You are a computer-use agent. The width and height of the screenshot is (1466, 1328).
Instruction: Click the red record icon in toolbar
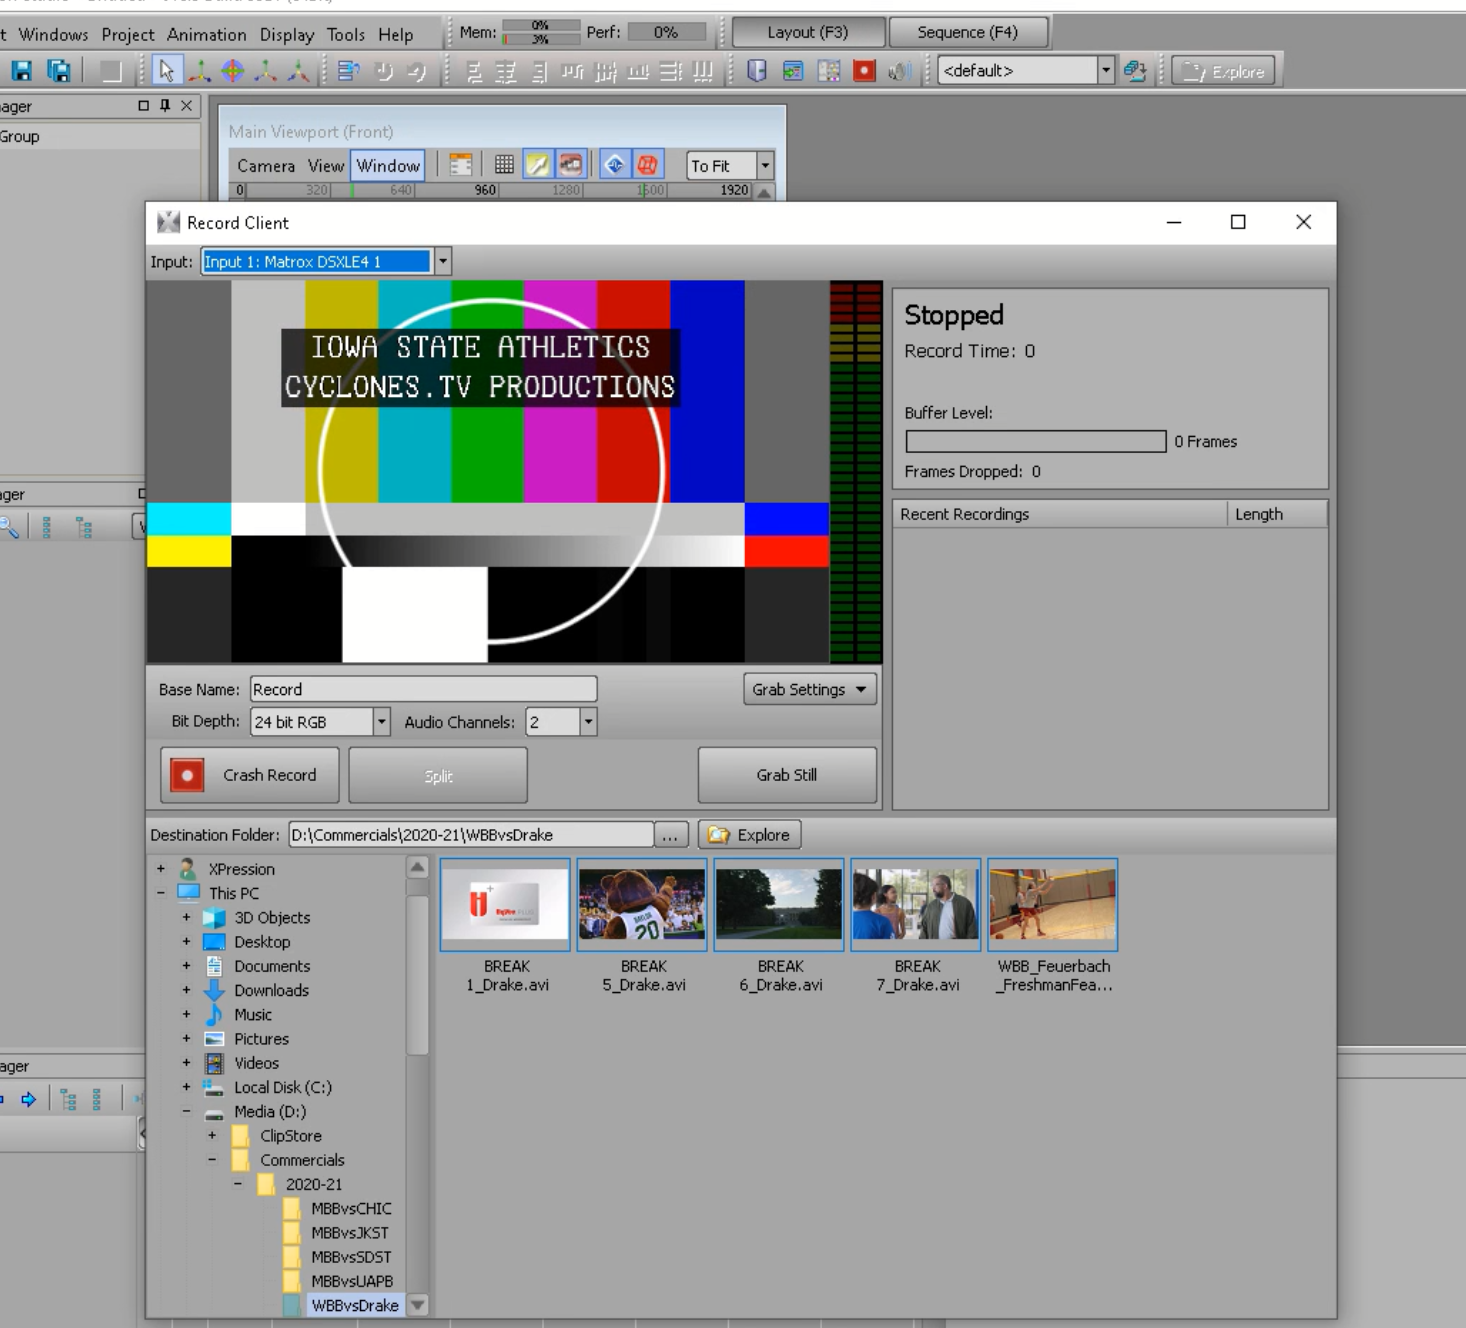[x=864, y=71]
